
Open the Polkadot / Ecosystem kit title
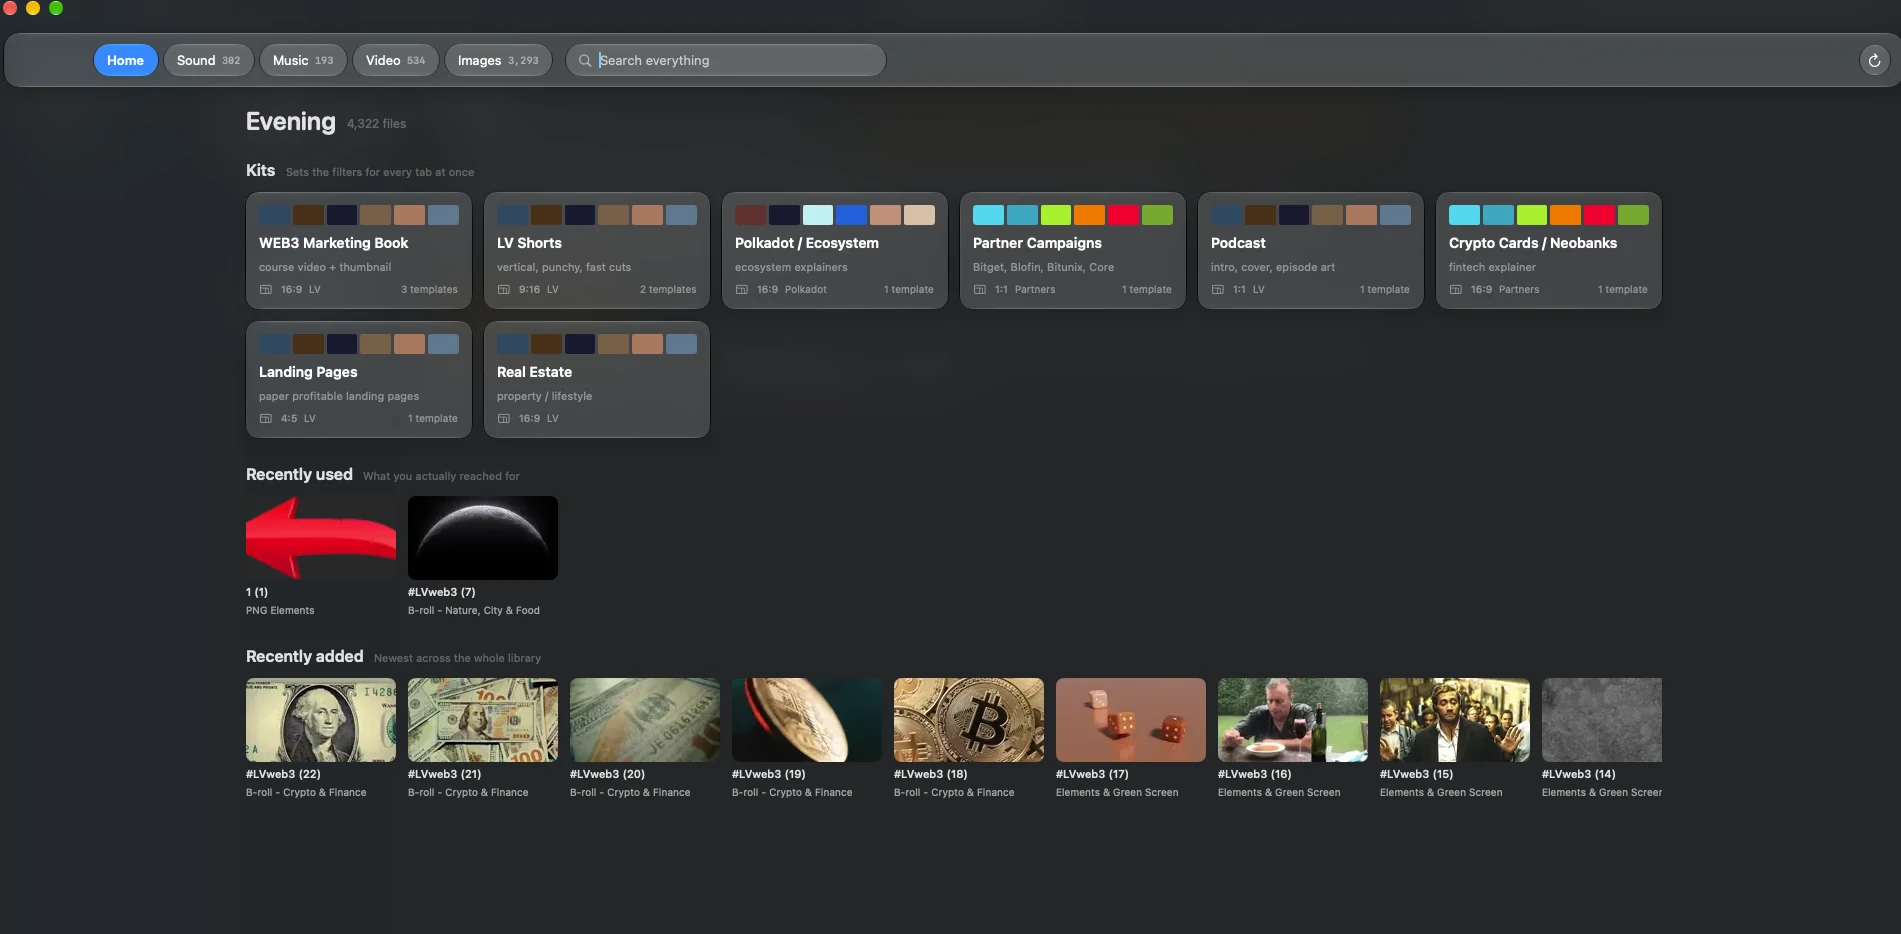[x=807, y=243]
